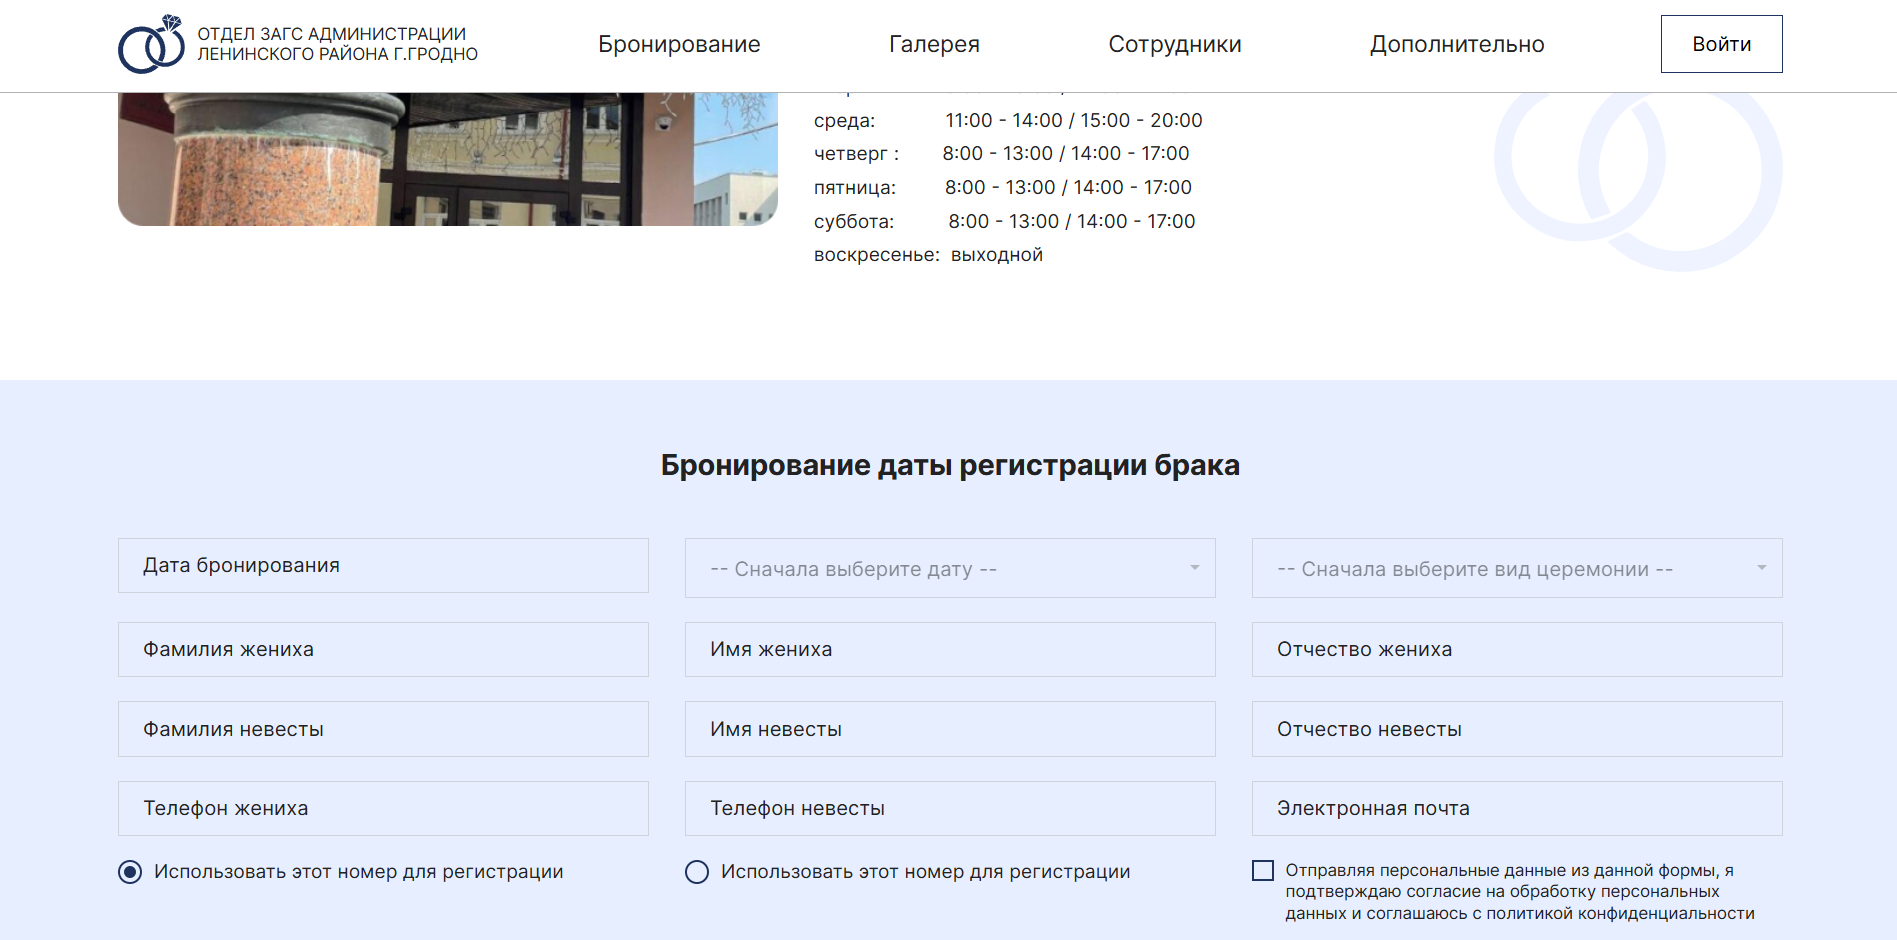Click the interlocking rings logo icon
Viewport: 1897px width, 940px height.
(151, 44)
